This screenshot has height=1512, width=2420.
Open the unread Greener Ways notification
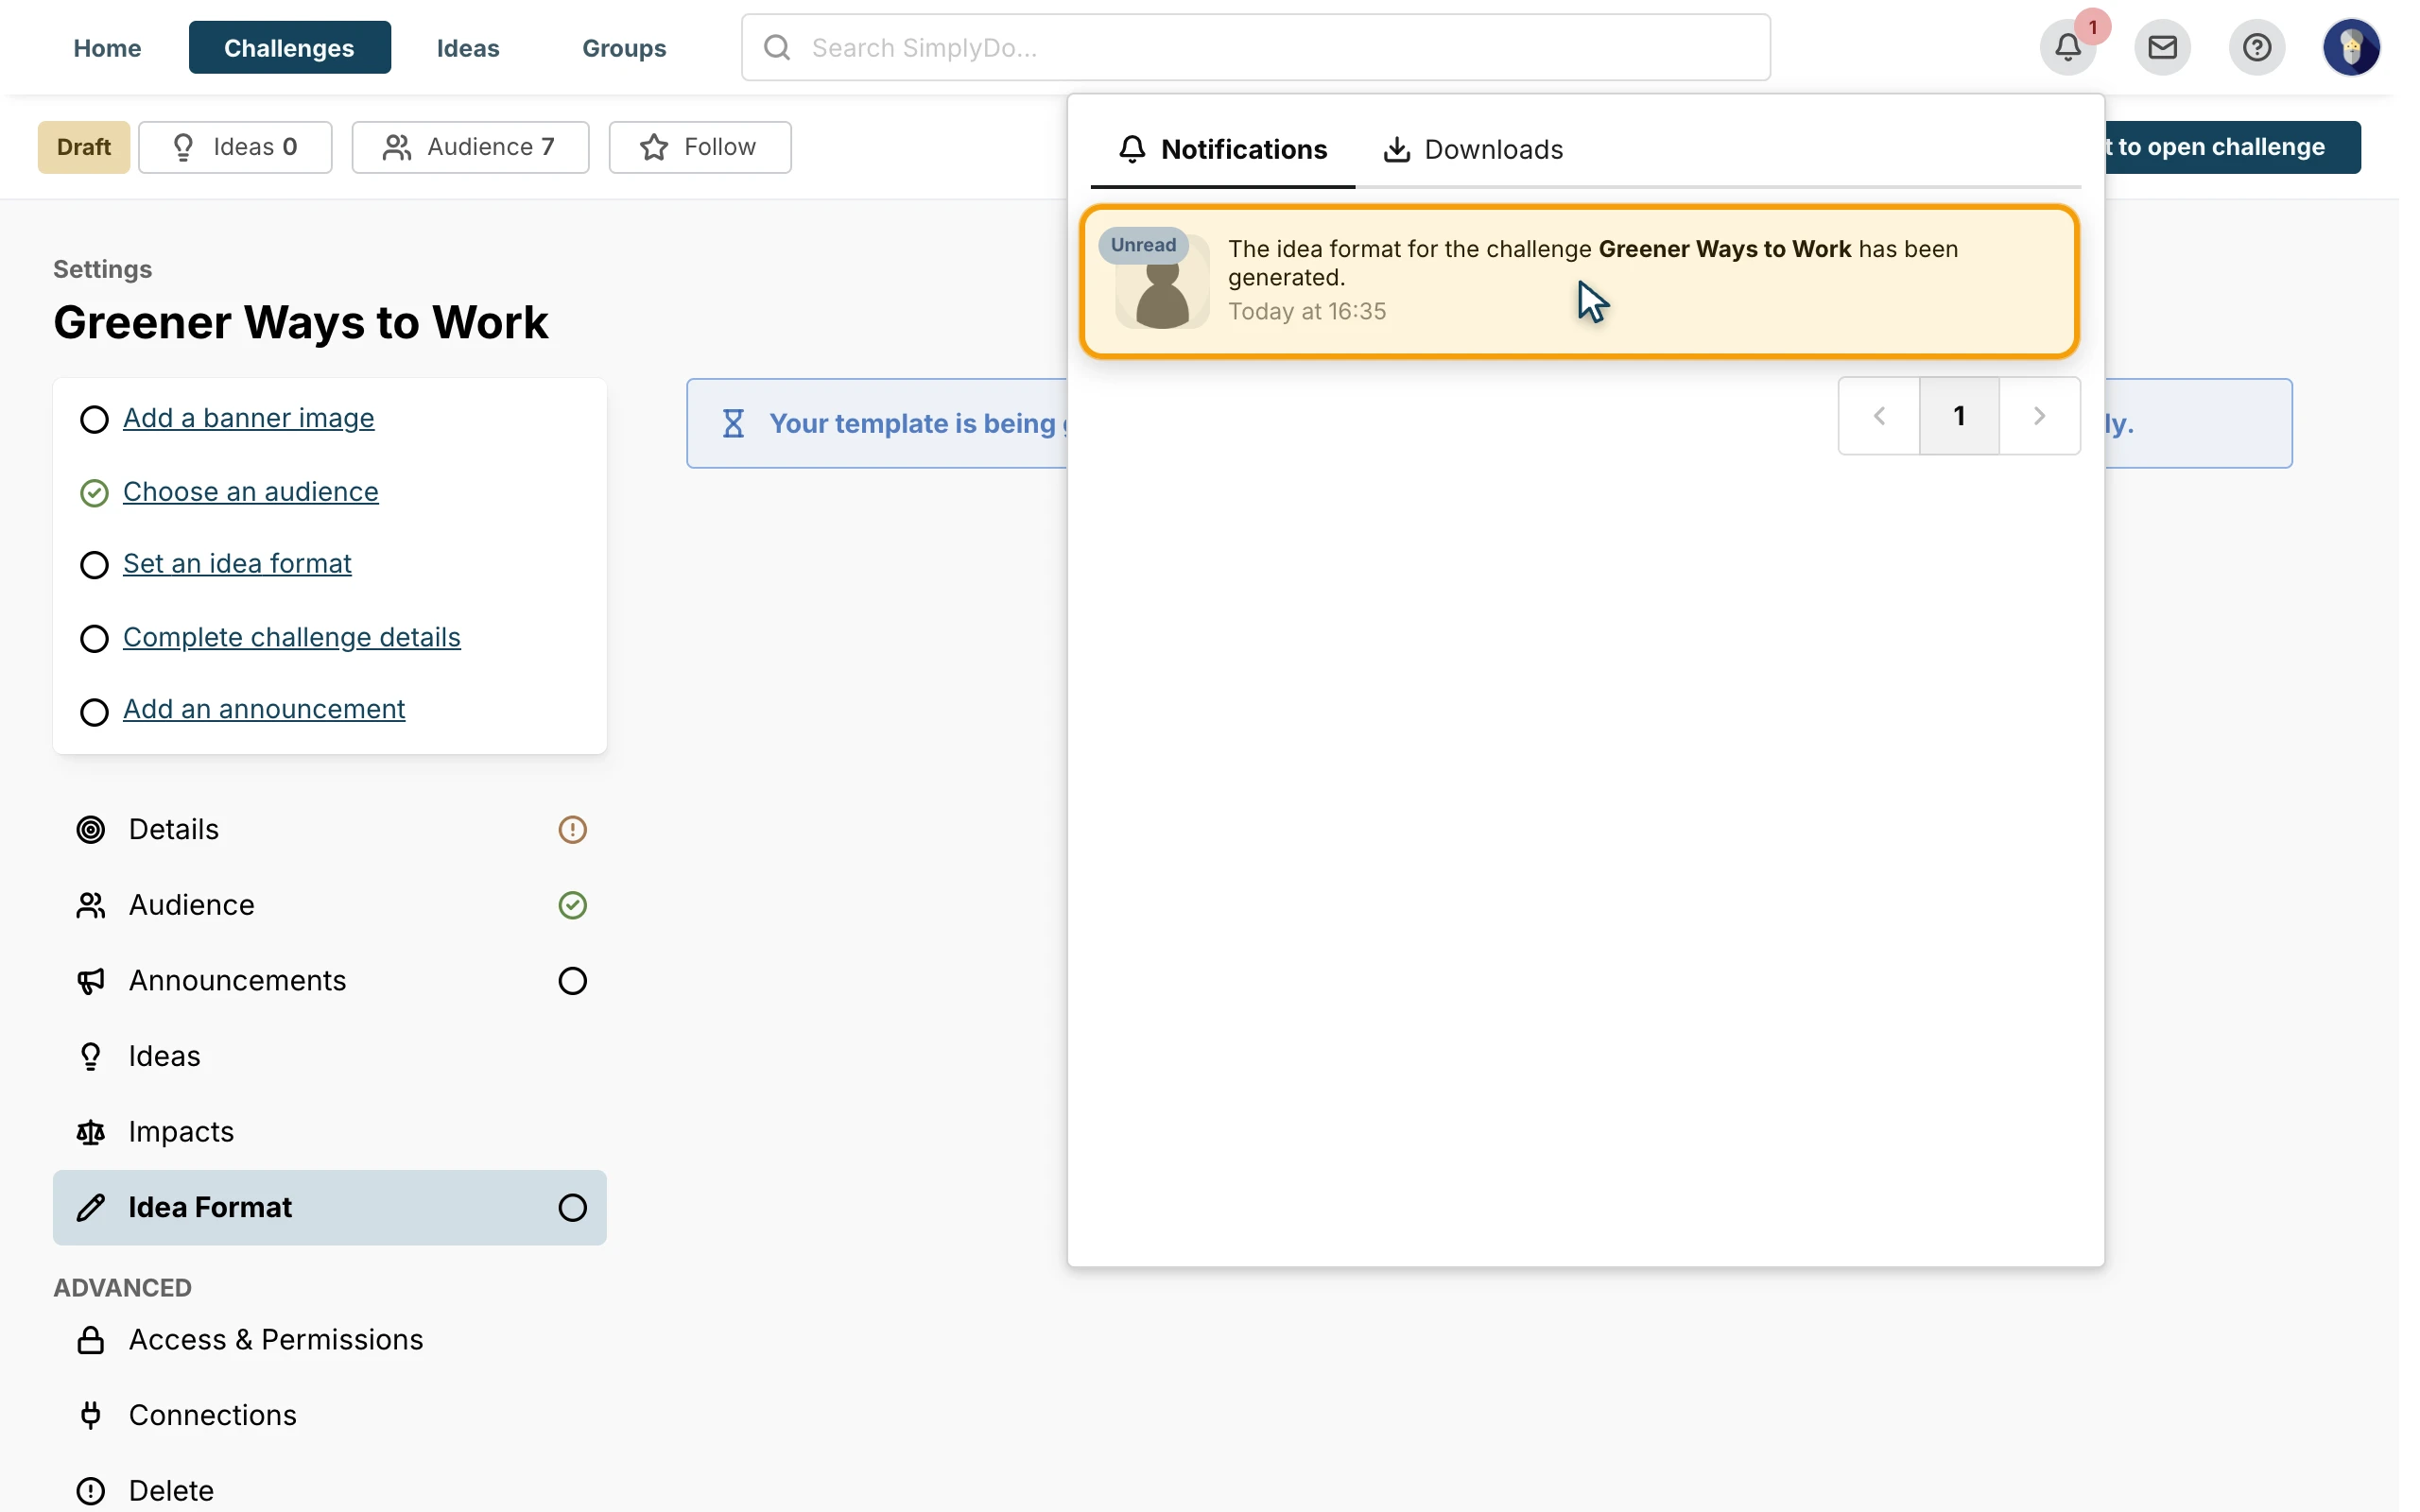1579,281
